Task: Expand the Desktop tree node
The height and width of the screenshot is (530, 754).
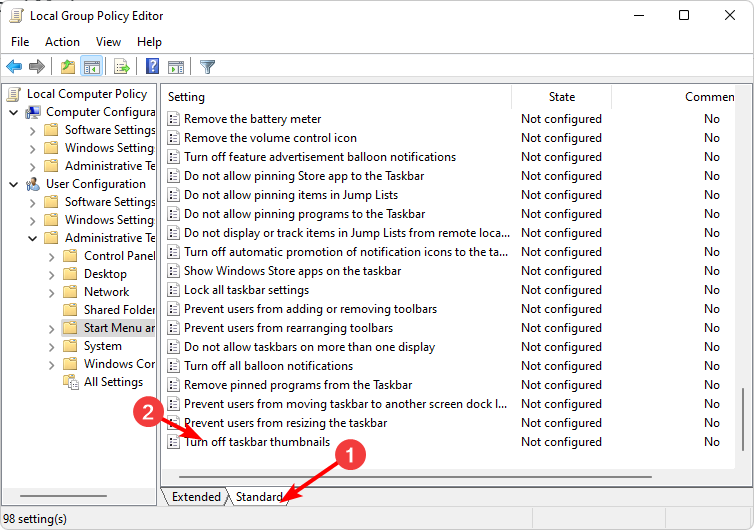Action: pyautogui.click(x=51, y=275)
